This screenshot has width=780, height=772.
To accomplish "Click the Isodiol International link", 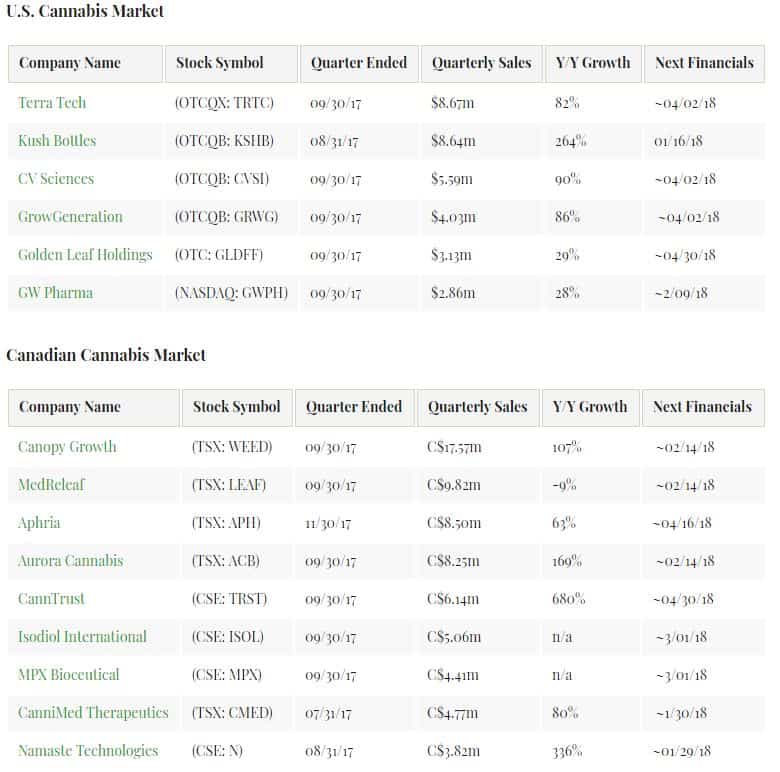I will (x=82, y=637).
